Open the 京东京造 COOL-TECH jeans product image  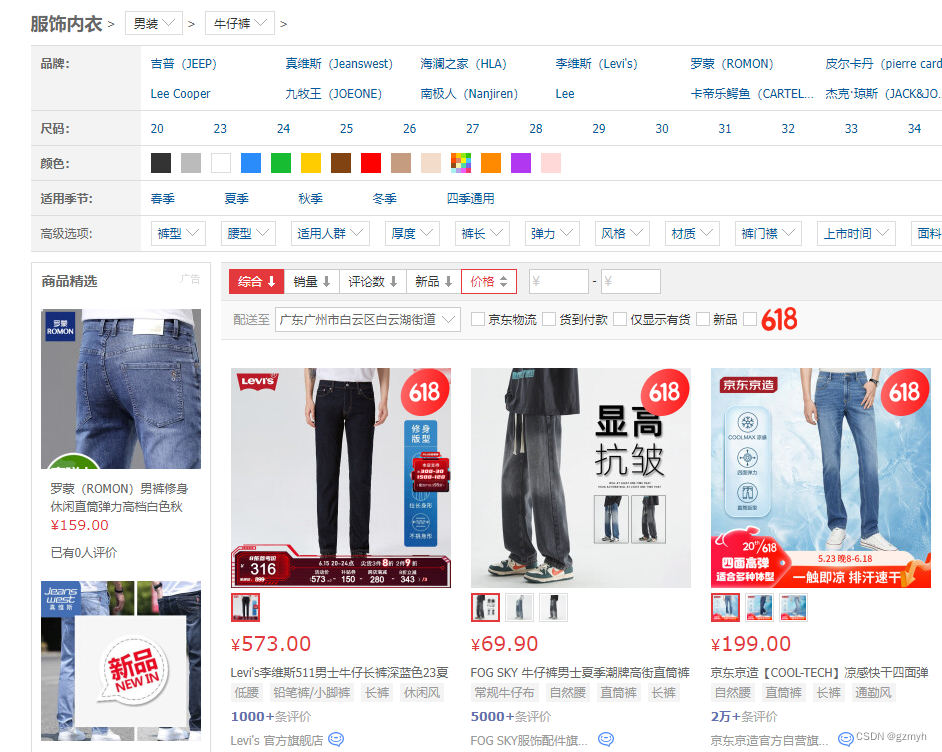tap(821, 478)
